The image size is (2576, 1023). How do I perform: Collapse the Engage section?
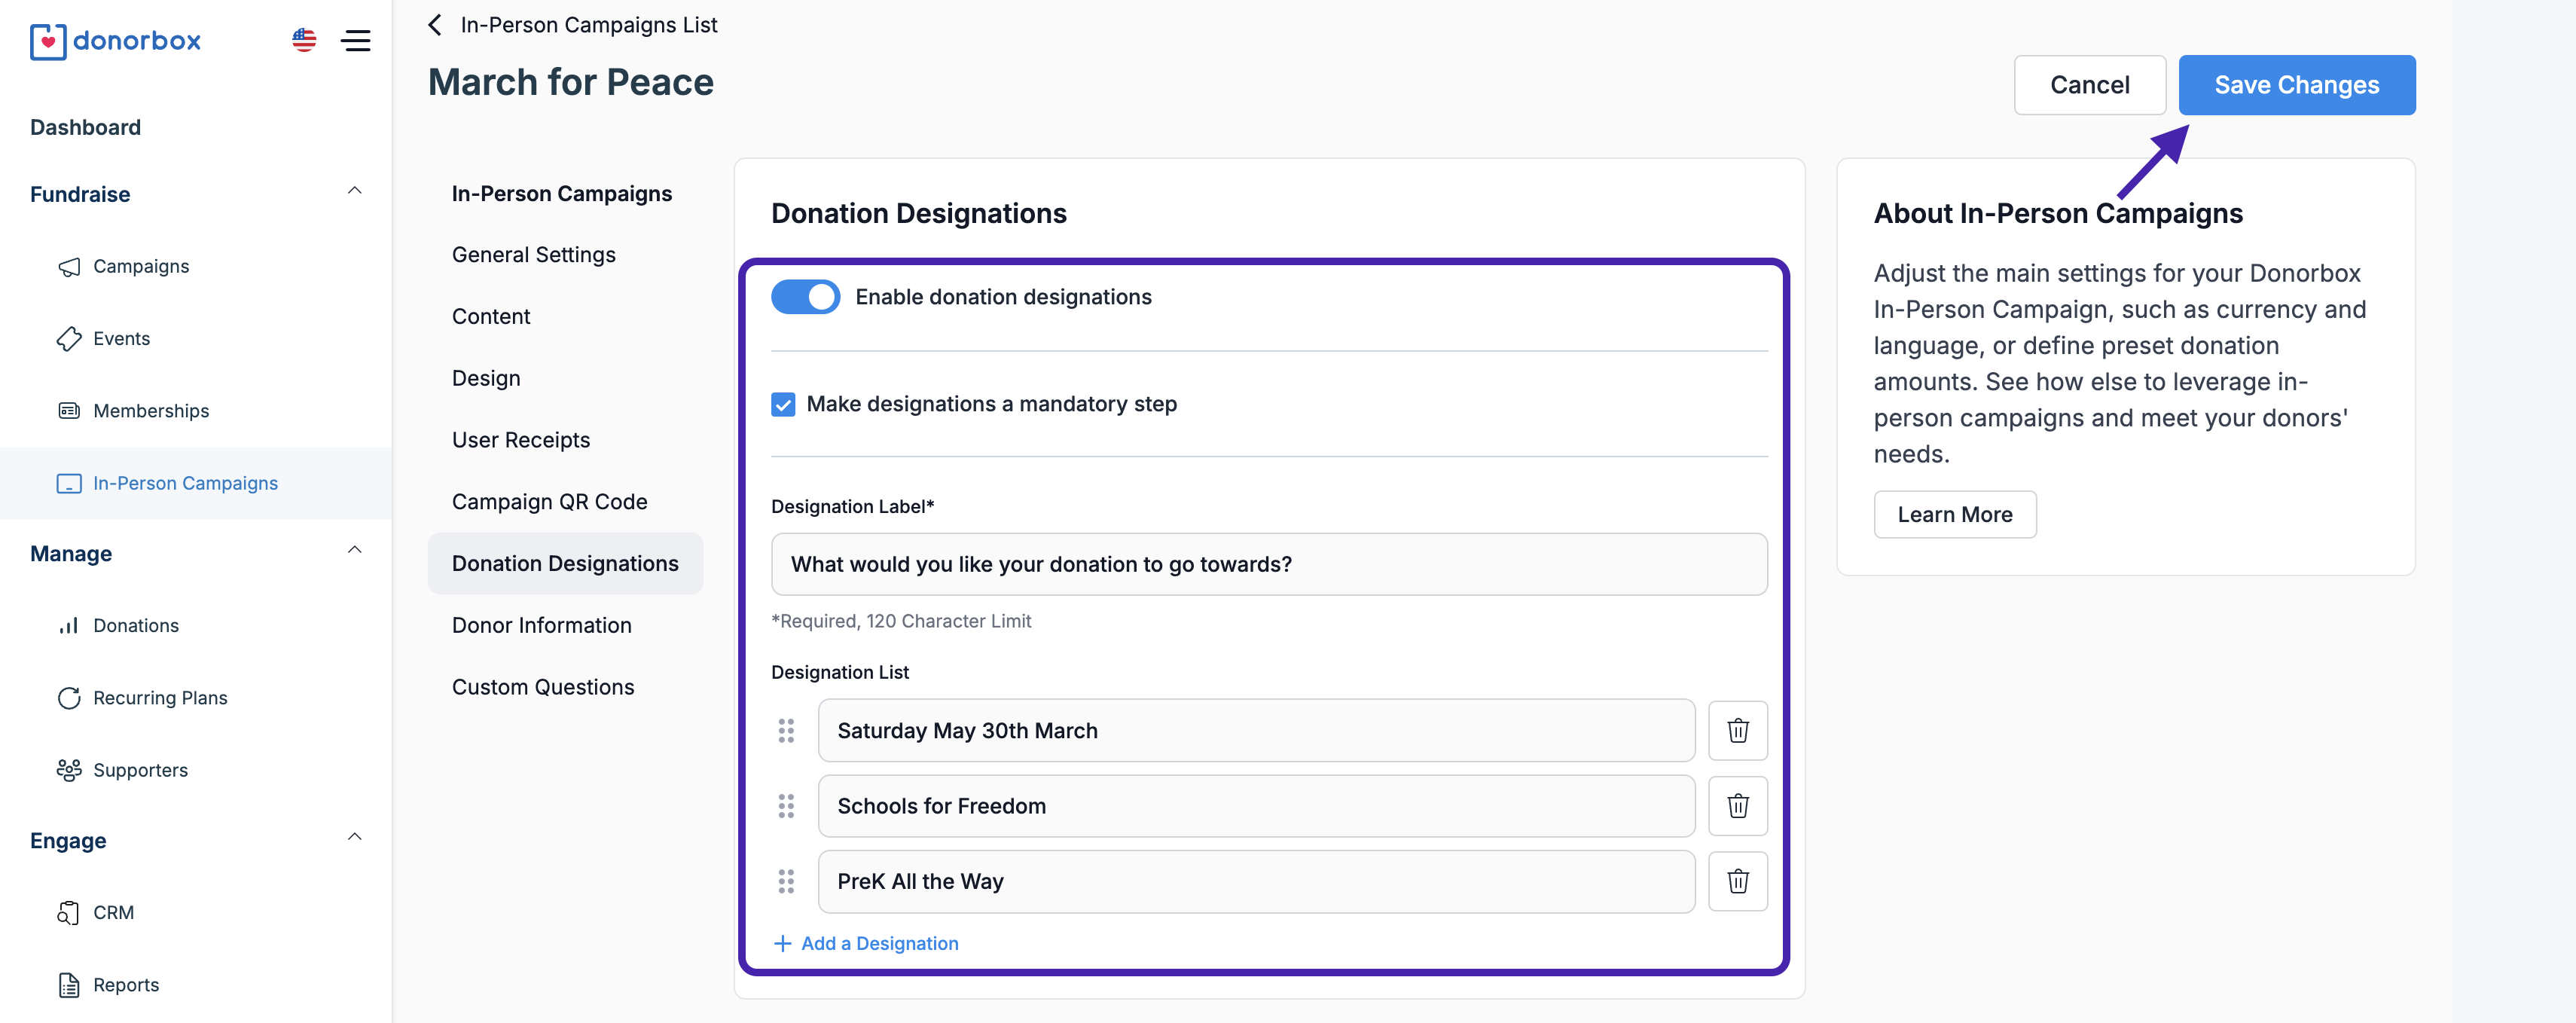click(x=354, y=837)
